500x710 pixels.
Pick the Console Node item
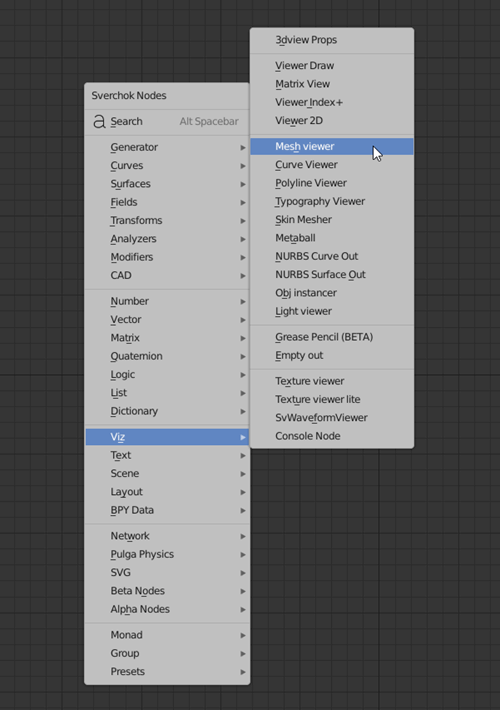(332, 436)
